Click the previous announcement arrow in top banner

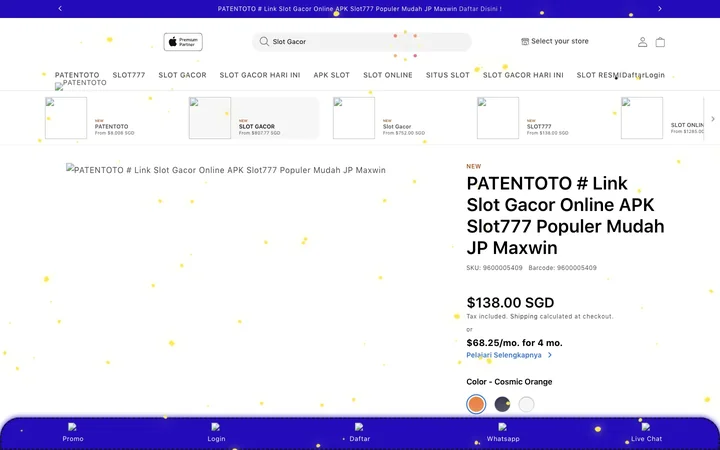coord(60,8)
